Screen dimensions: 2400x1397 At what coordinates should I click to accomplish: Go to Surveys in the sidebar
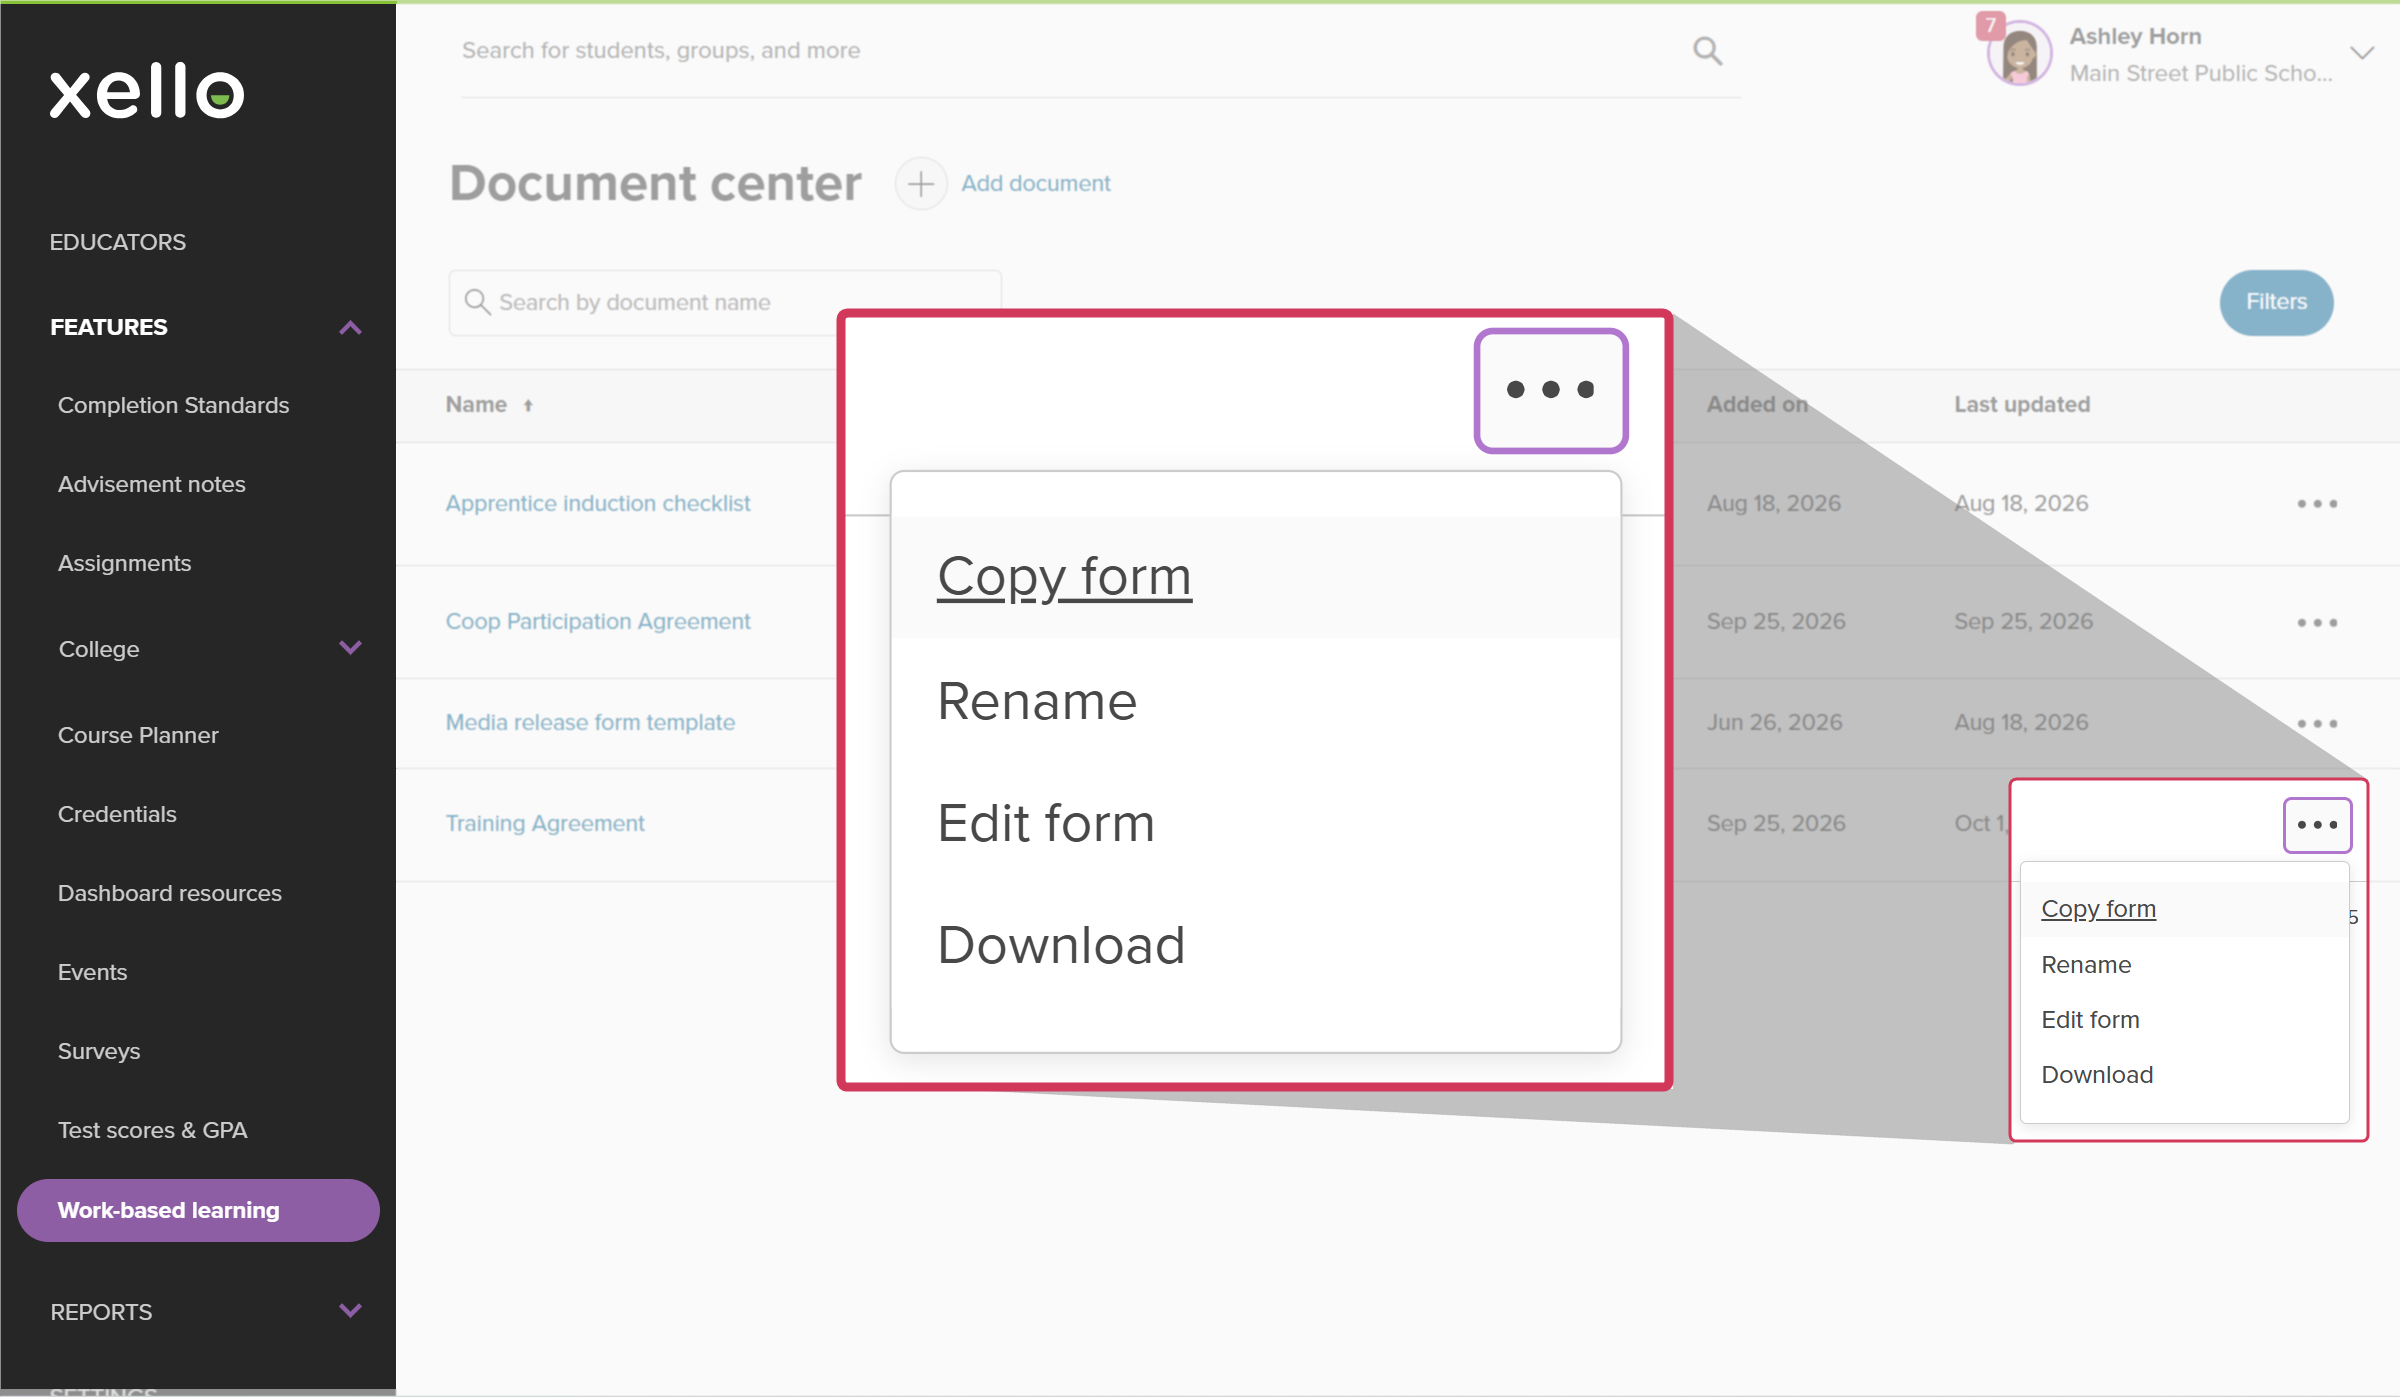[98, 1051]
